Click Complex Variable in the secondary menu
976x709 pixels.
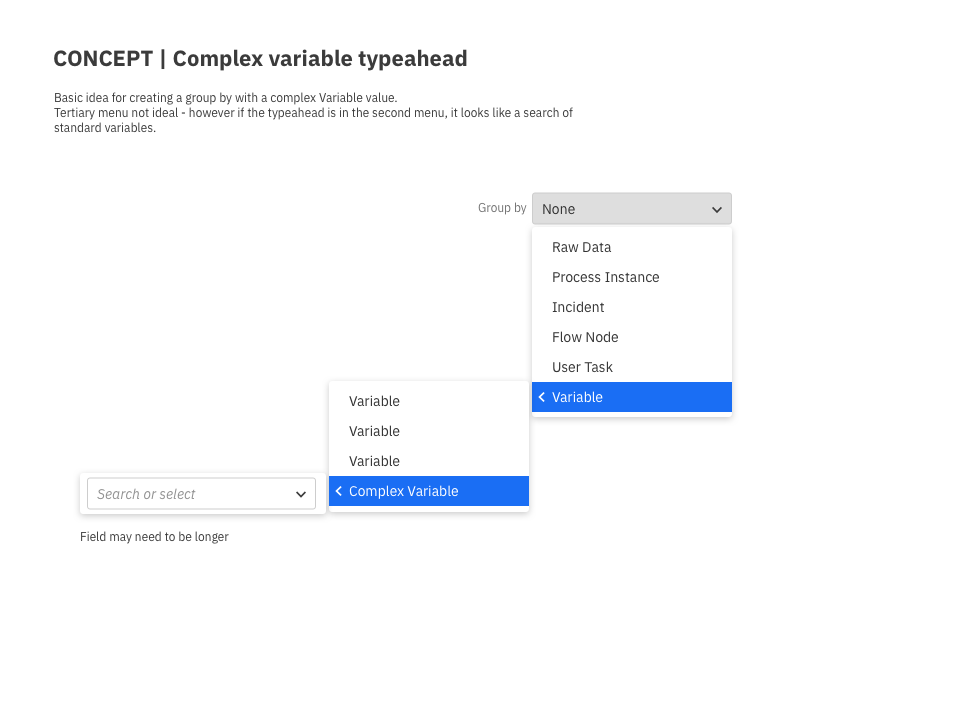[404, 491]
